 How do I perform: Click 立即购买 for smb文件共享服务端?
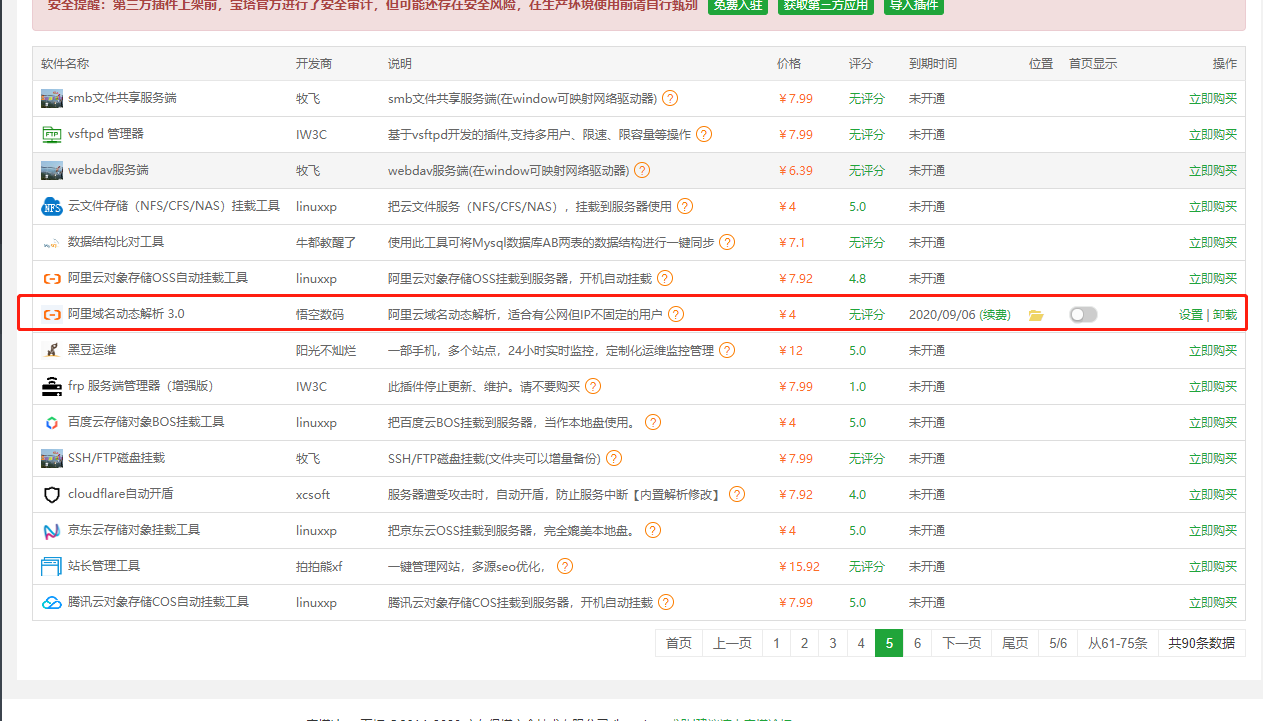pos(1213,99)
